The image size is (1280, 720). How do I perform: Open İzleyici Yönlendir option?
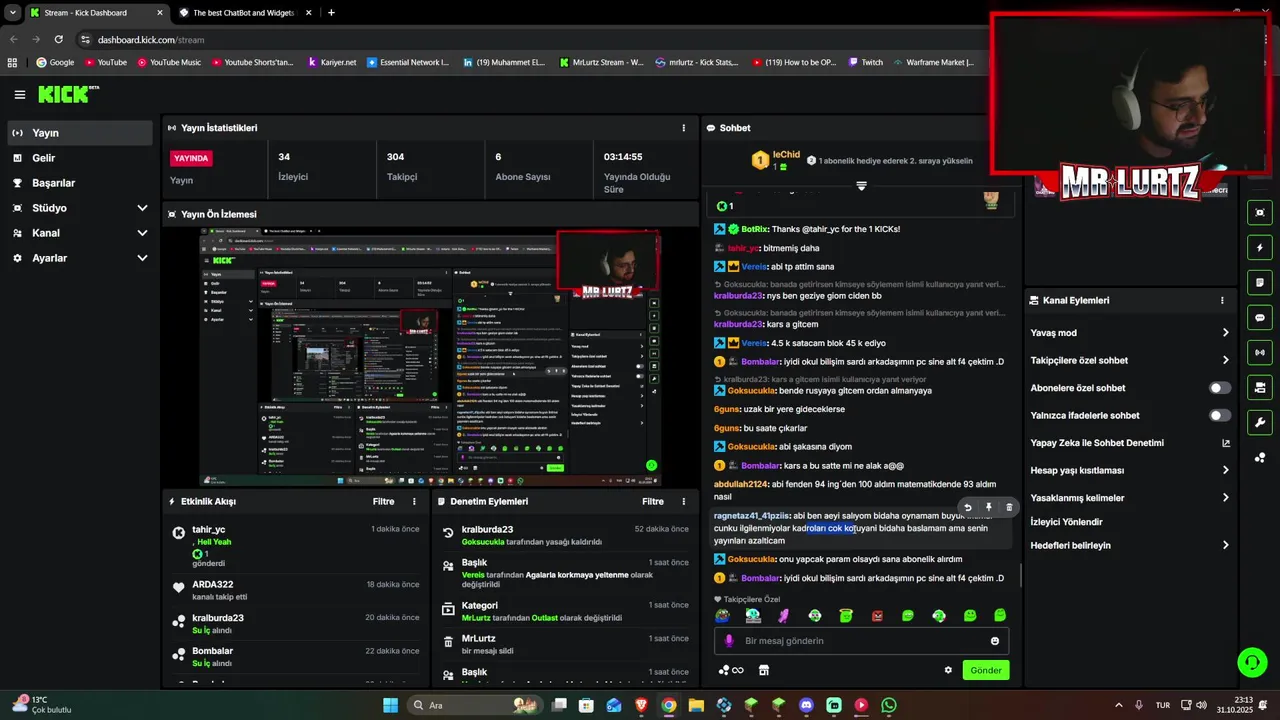(x=1067, y=522)
